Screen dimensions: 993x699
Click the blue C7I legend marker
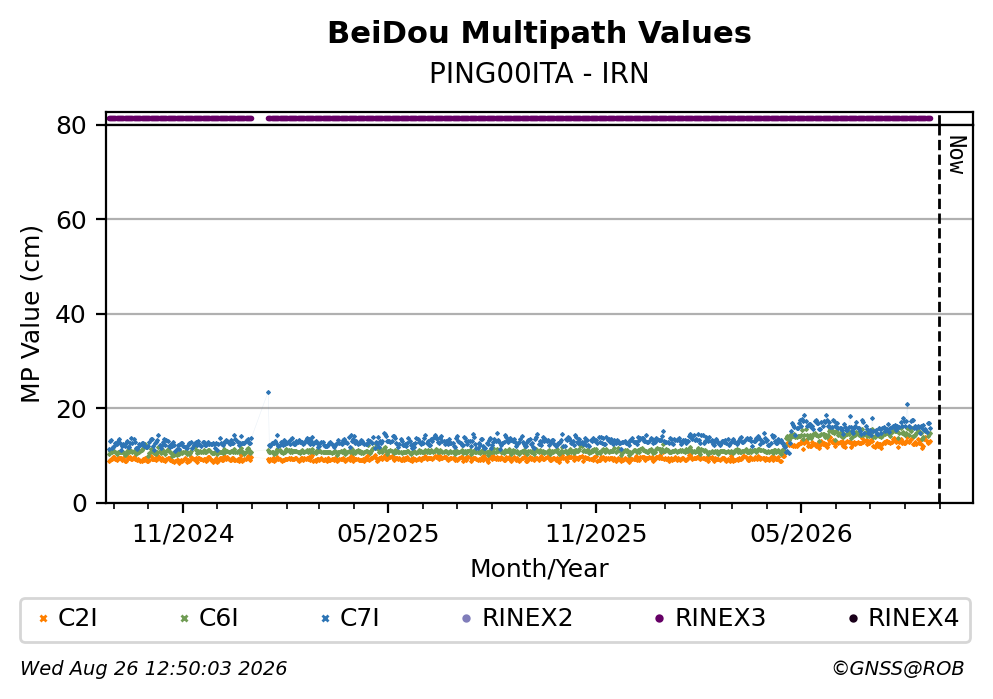tap(326, 619)
